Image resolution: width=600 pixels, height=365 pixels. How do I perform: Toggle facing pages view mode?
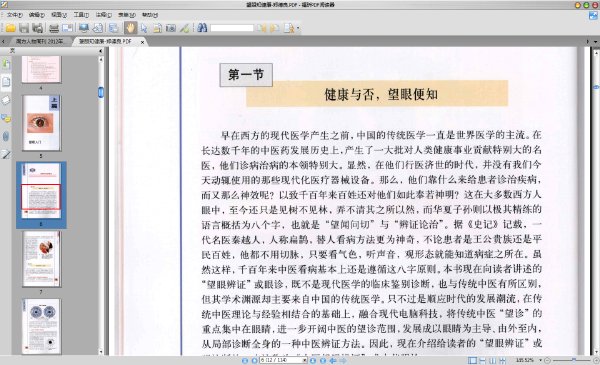click(x=492, y=360)
